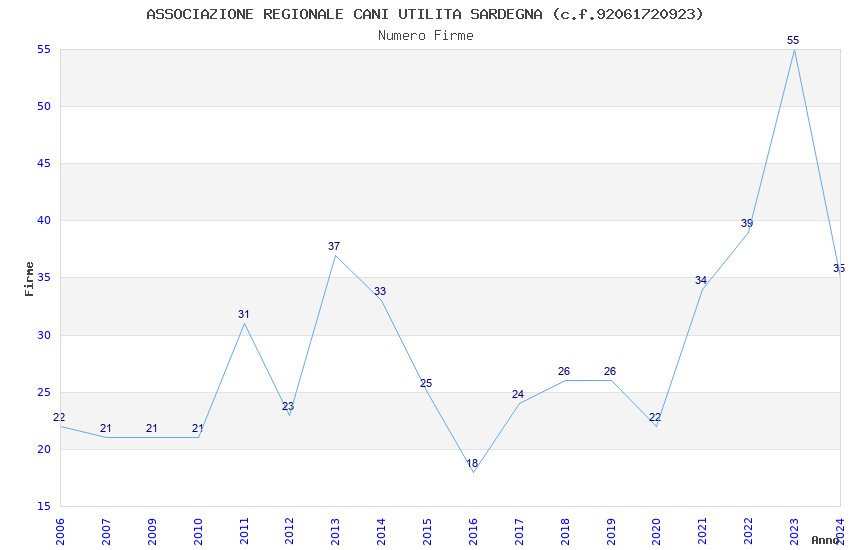The height and width of the screenshot is (550, 850).
Task: Click the x-axis year 2009
Action: point(152,531)
